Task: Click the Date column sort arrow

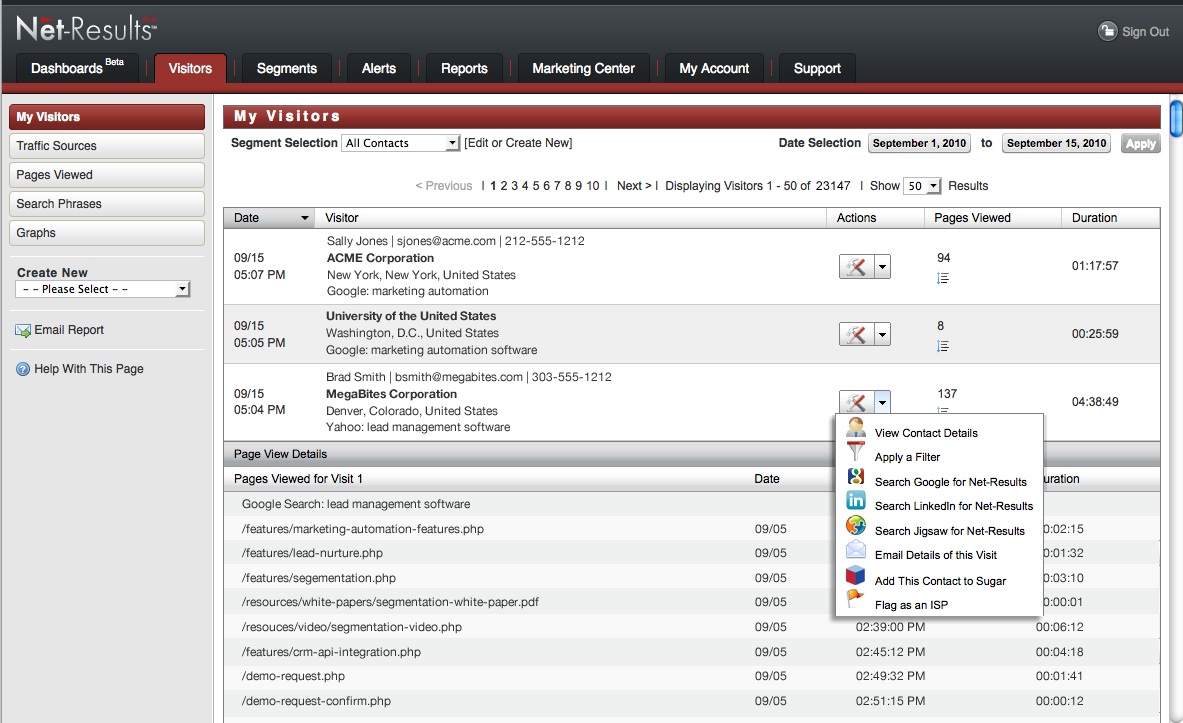Action: tap(304, 218)
